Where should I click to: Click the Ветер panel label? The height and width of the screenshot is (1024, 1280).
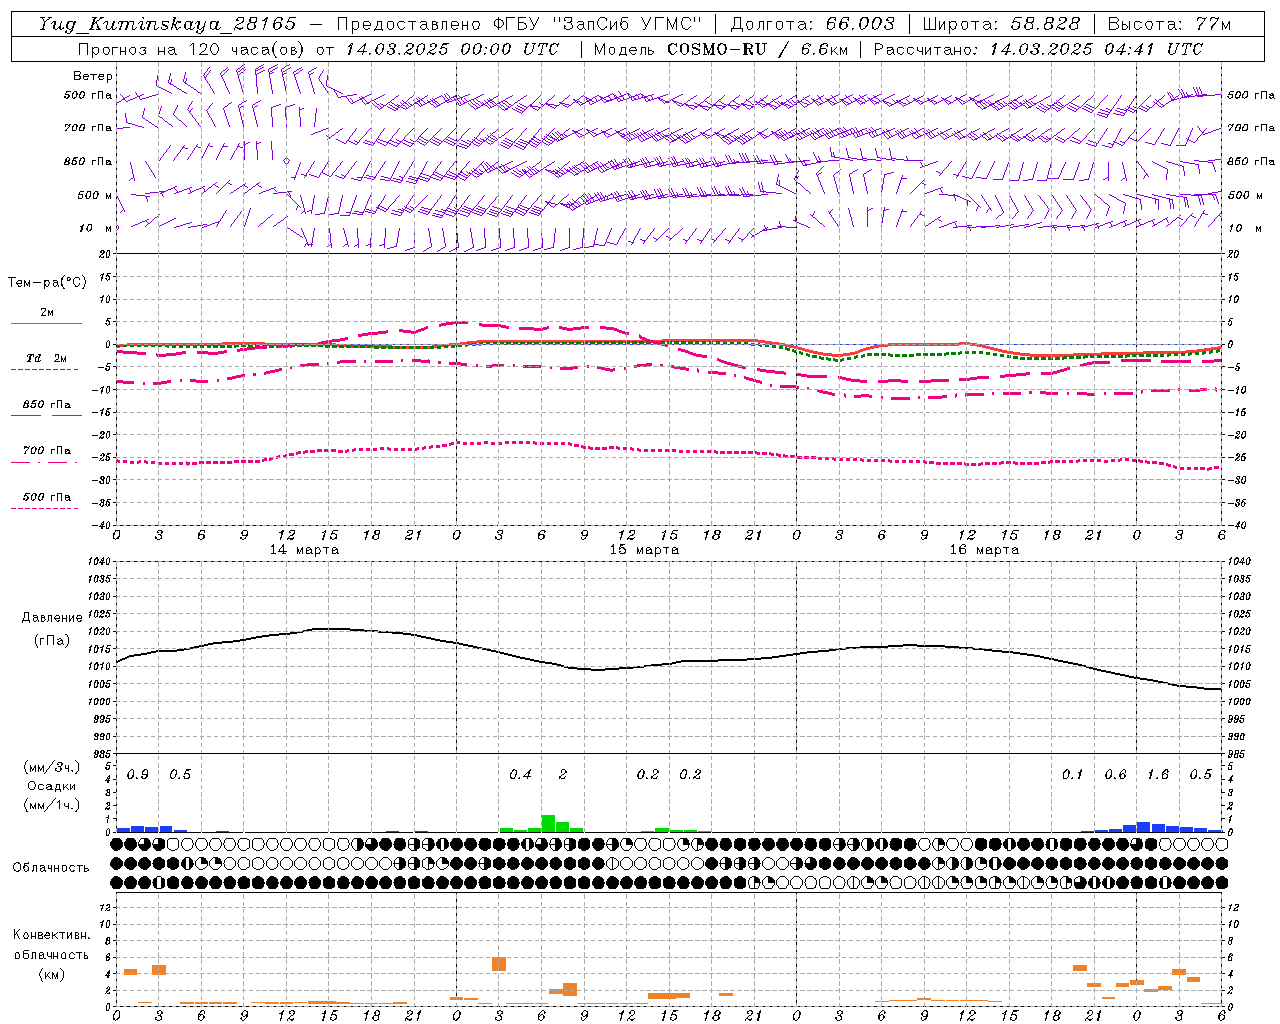point(93,76)
